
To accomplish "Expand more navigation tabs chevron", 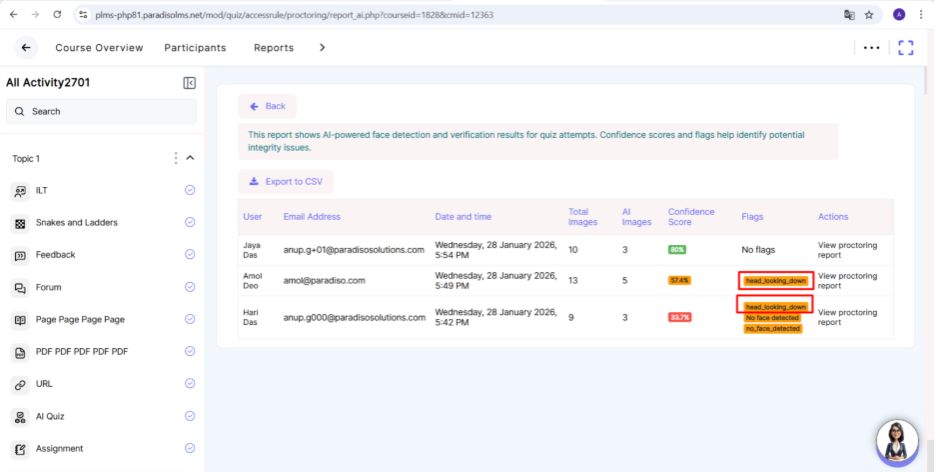I will [322, 47].
